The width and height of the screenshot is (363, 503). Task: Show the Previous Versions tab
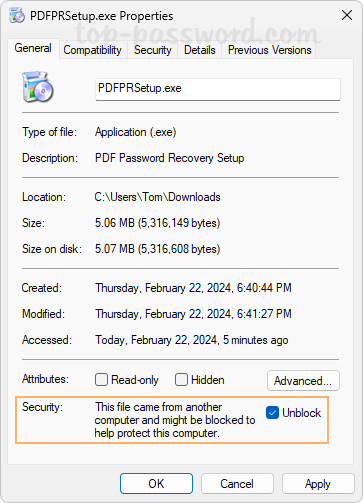coord(269,50)
